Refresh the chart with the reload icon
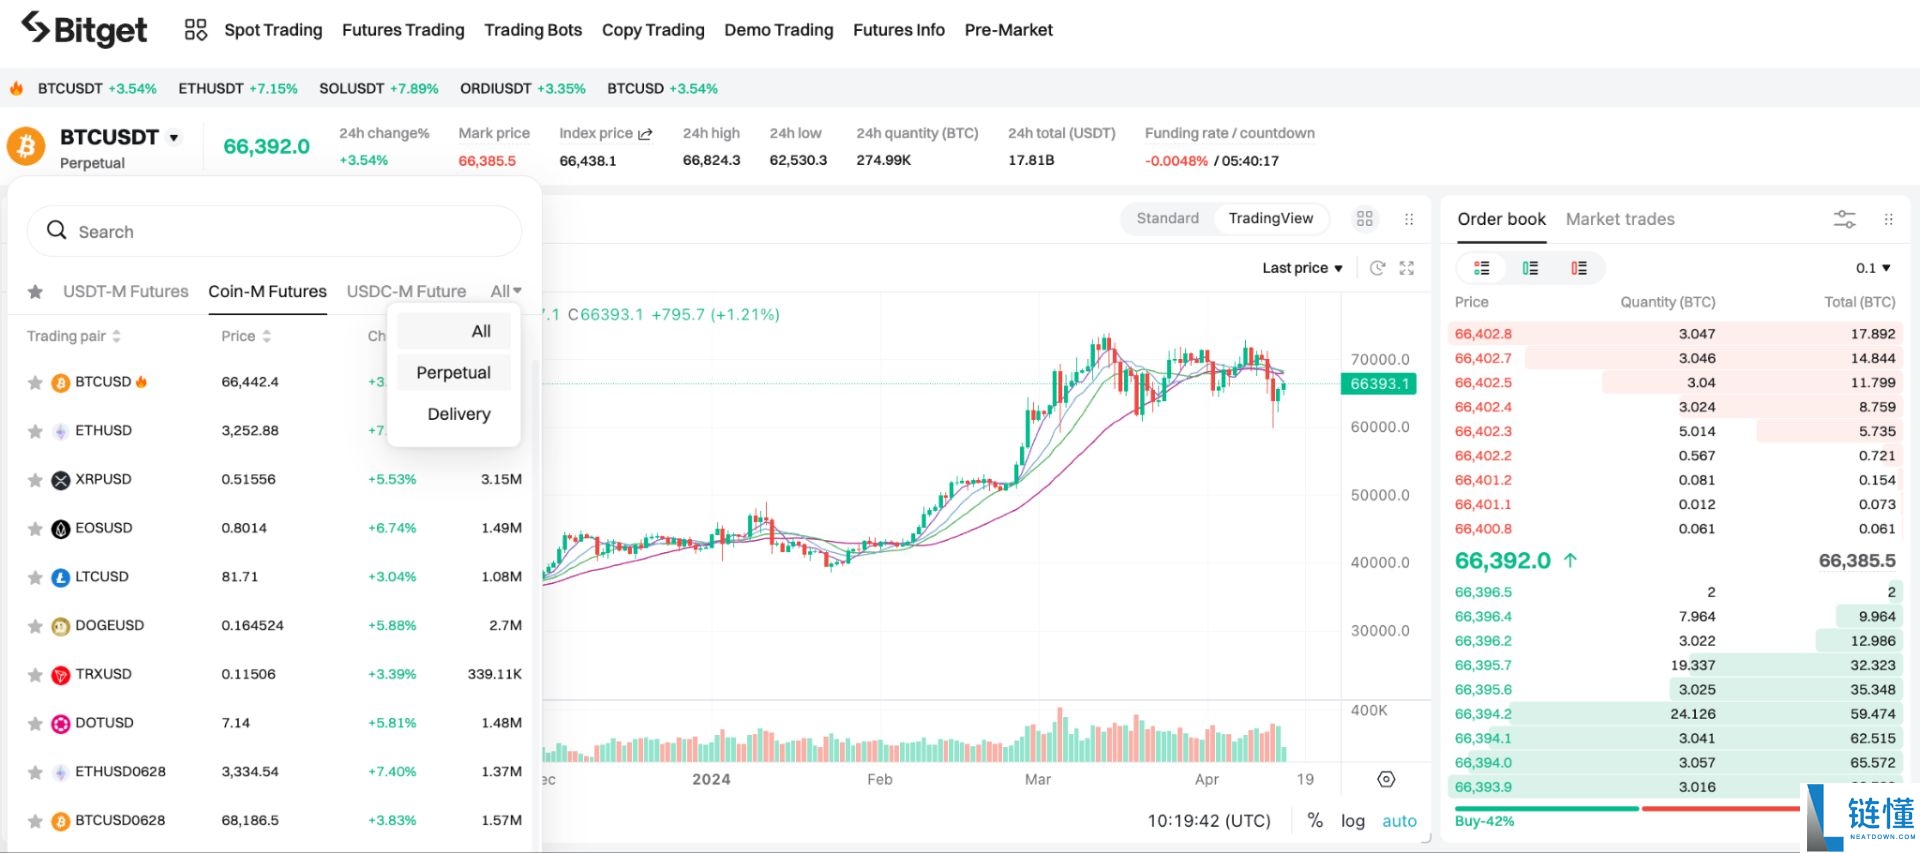The width and height of the screenshot is (1920, 853). pos(1377,268)
